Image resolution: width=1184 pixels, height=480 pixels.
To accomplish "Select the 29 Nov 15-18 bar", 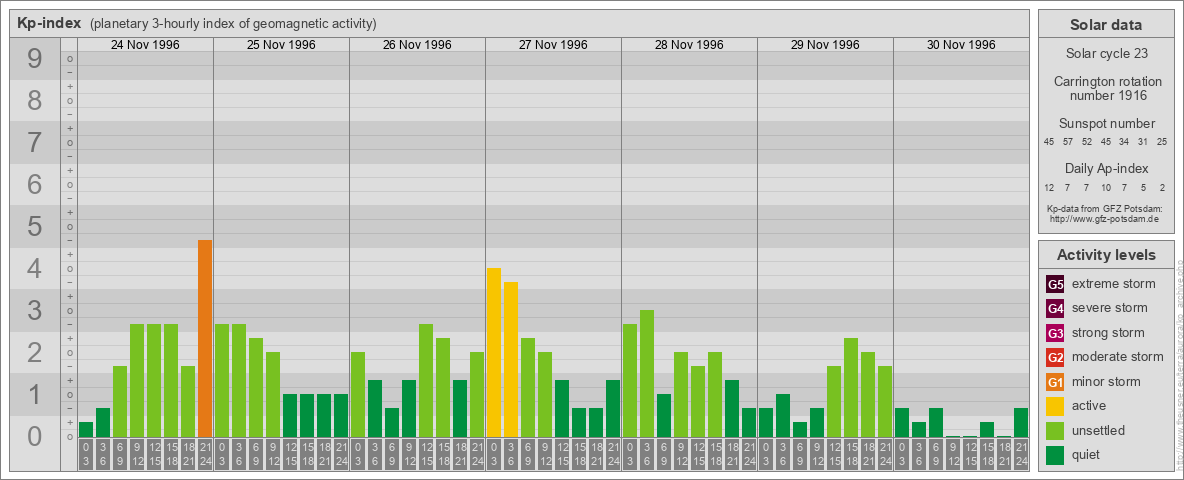I will [850, 387].
